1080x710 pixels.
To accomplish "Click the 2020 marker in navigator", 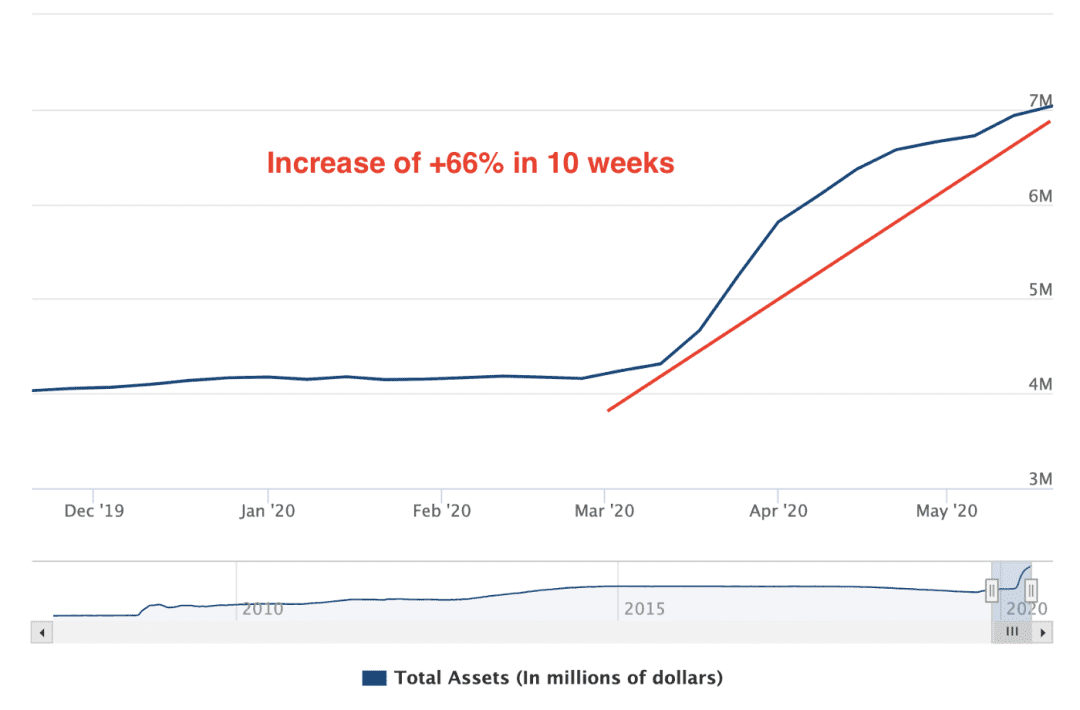I will coord(1027,609).
